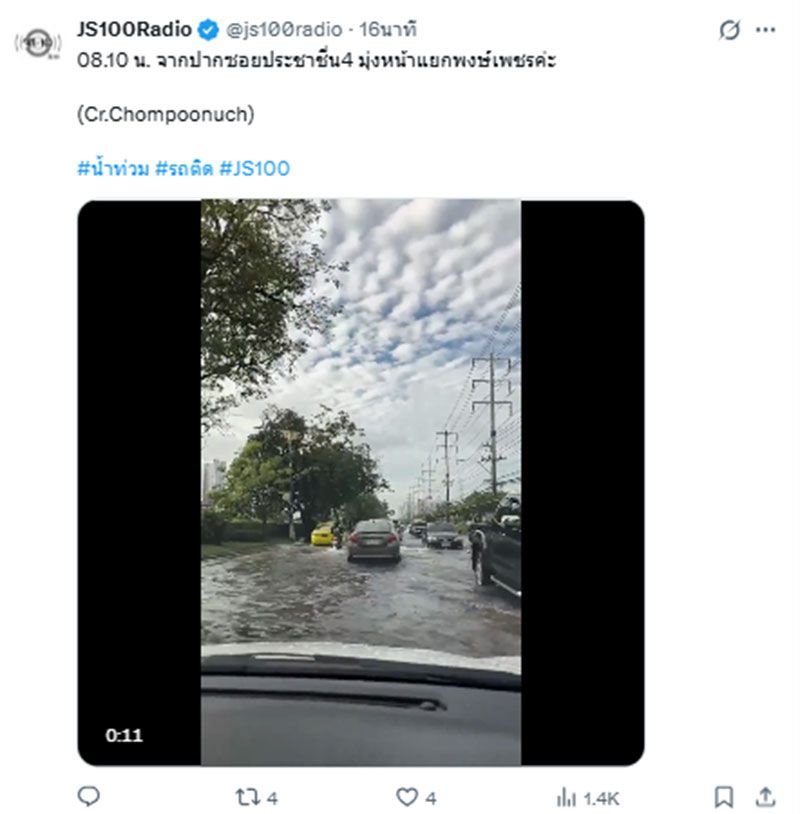The image size is (800, 814).
Task: Click the blue verified badge
Action: (x=208, y=30)
